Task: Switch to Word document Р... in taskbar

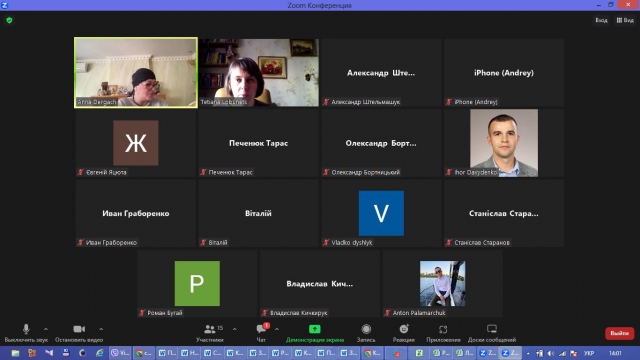Action: pos(280,353)
